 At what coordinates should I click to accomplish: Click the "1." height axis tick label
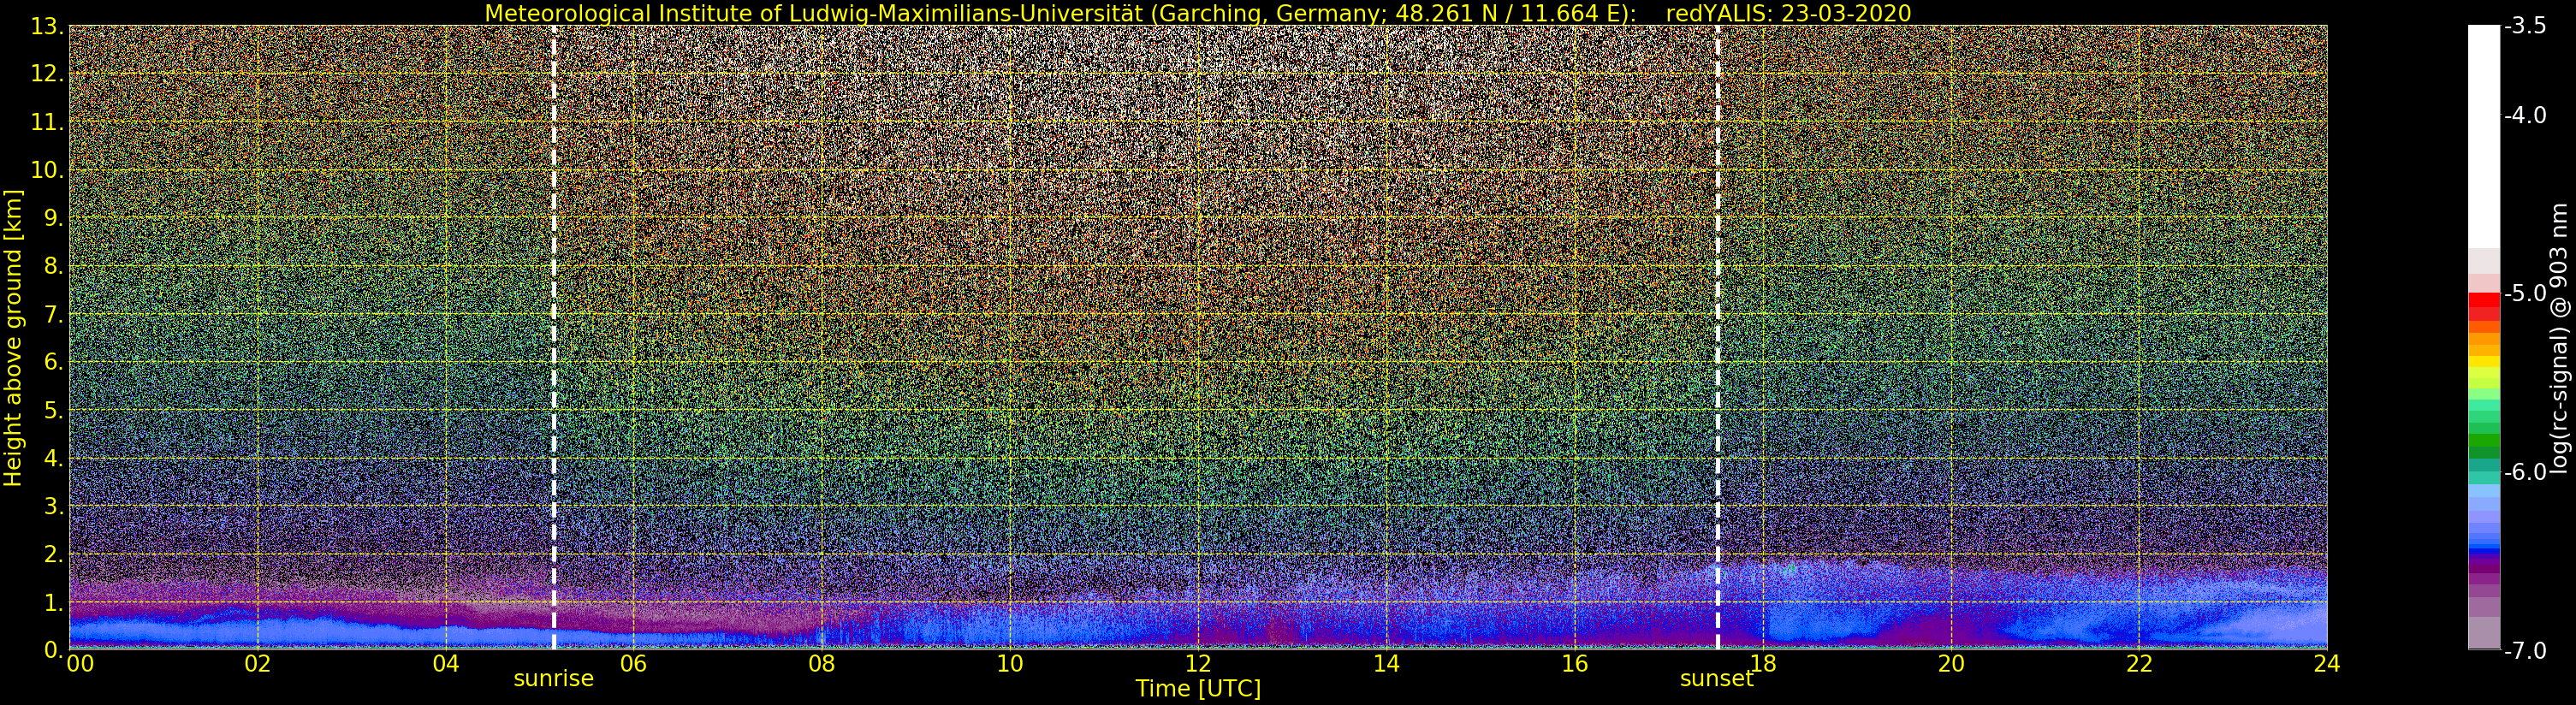pos(53,602)
